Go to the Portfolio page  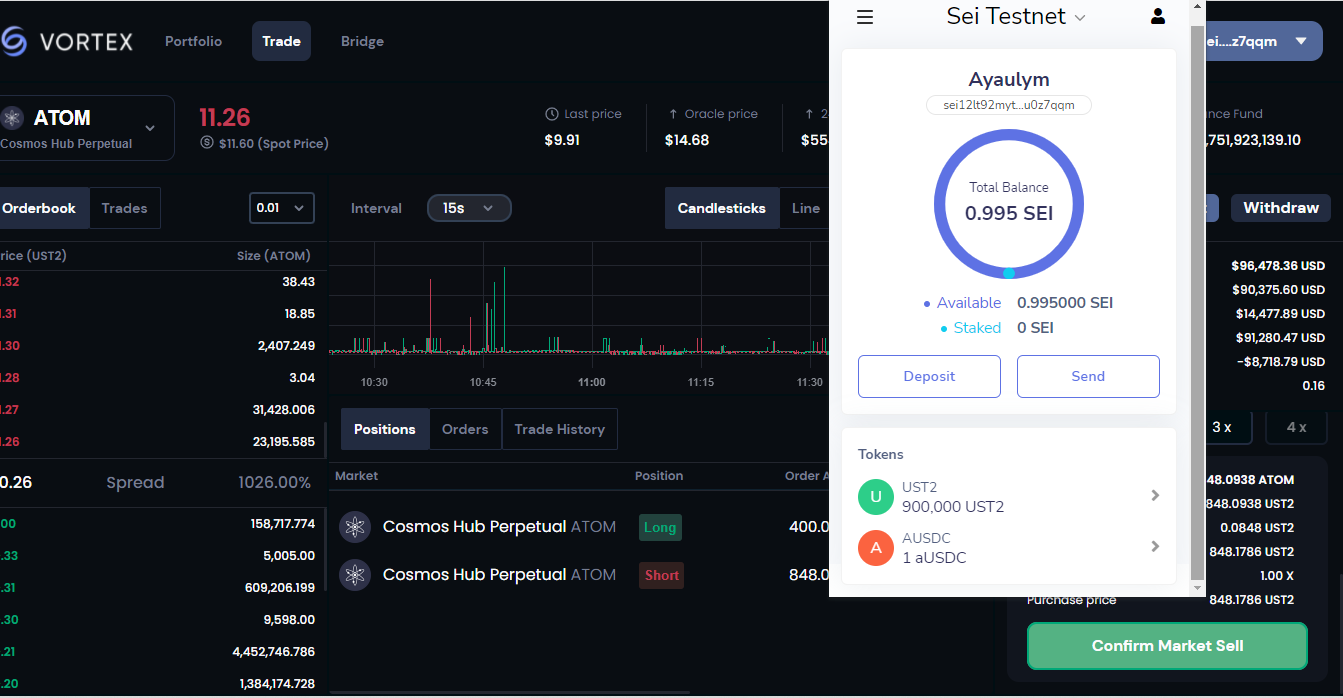[x=194, y=41]
